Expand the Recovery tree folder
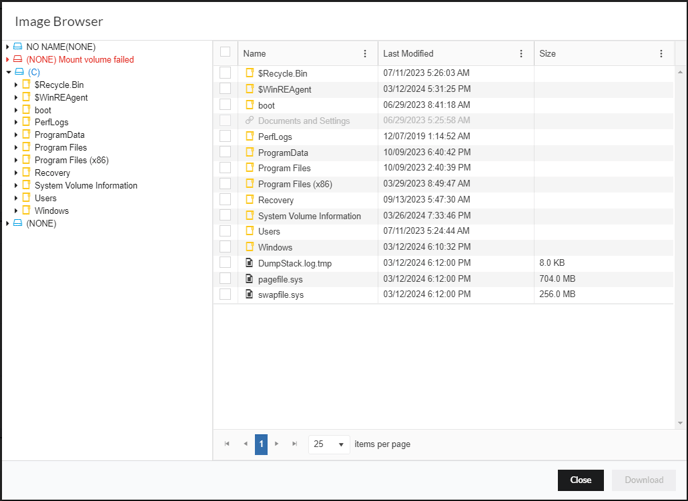The width and height of the screenshot is (688, 501). [x=16, y=173]
